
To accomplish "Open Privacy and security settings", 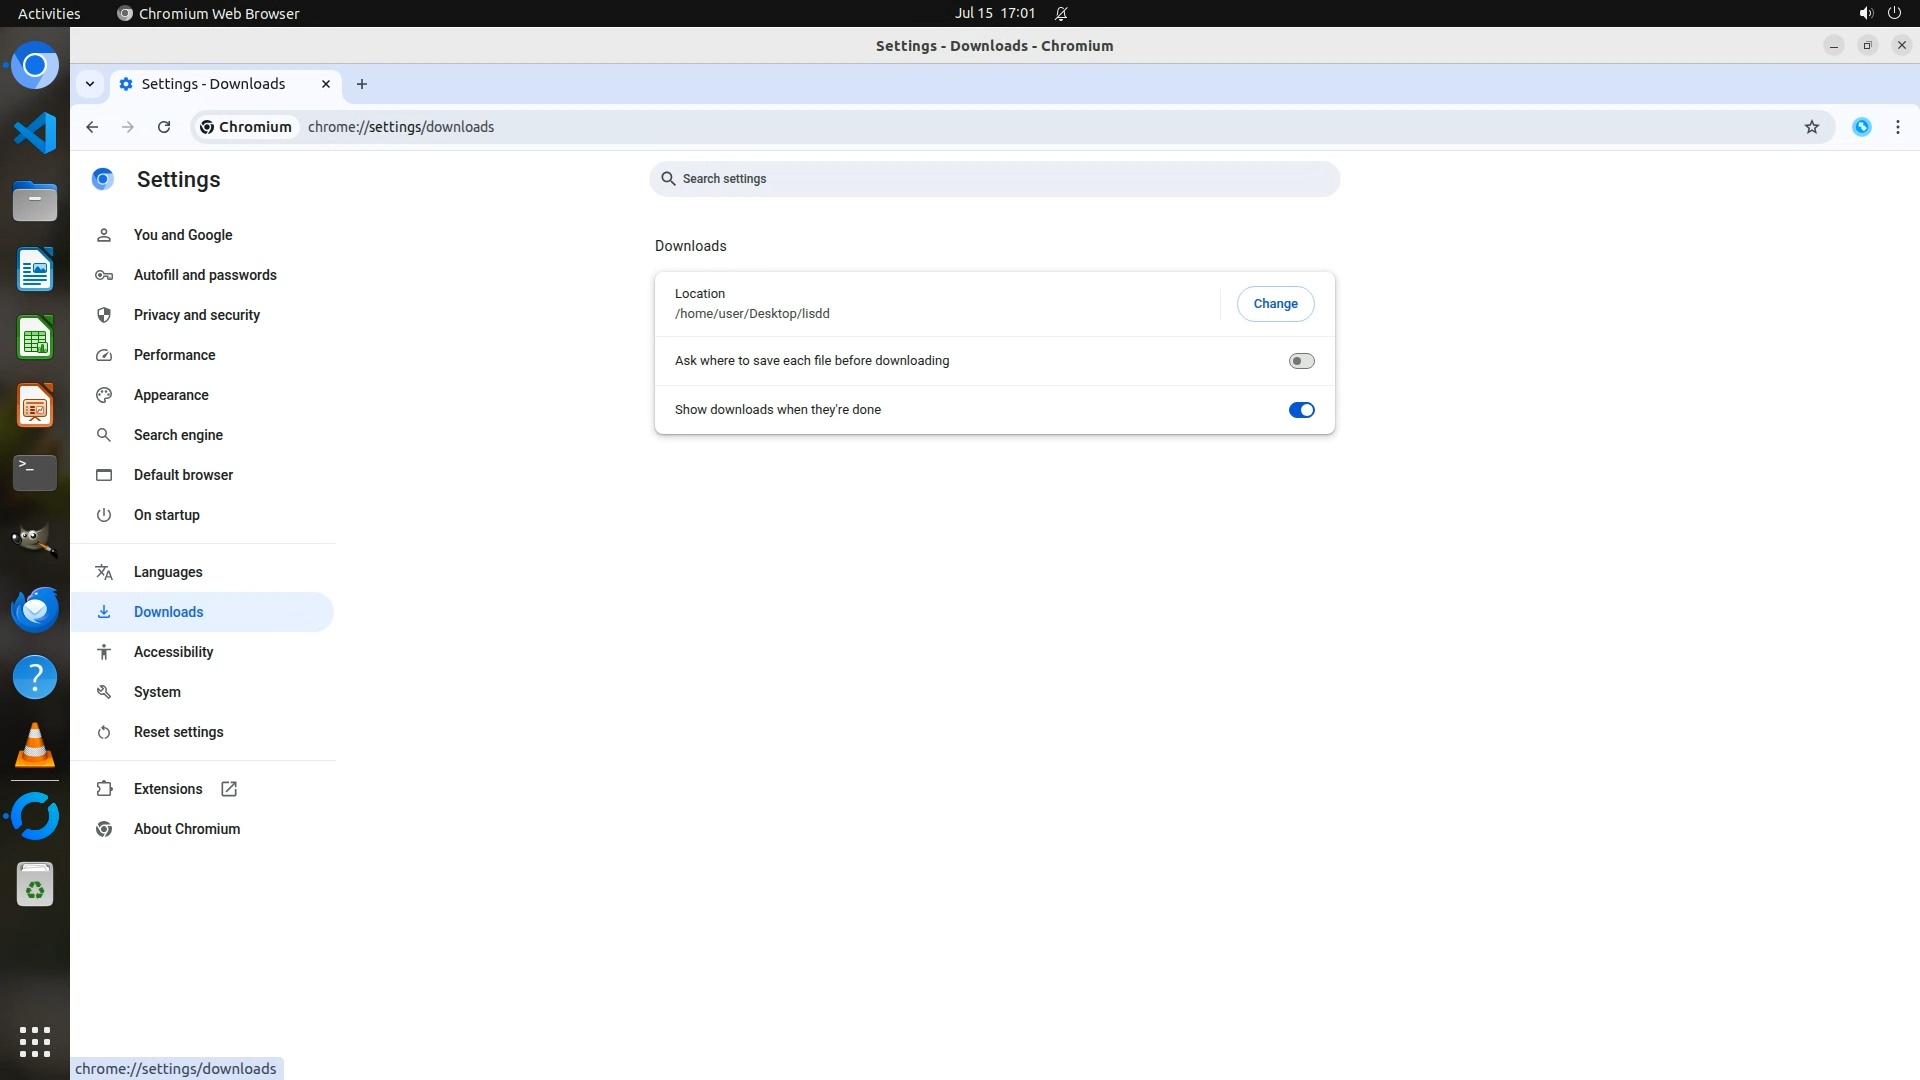I will pos(196,315).
